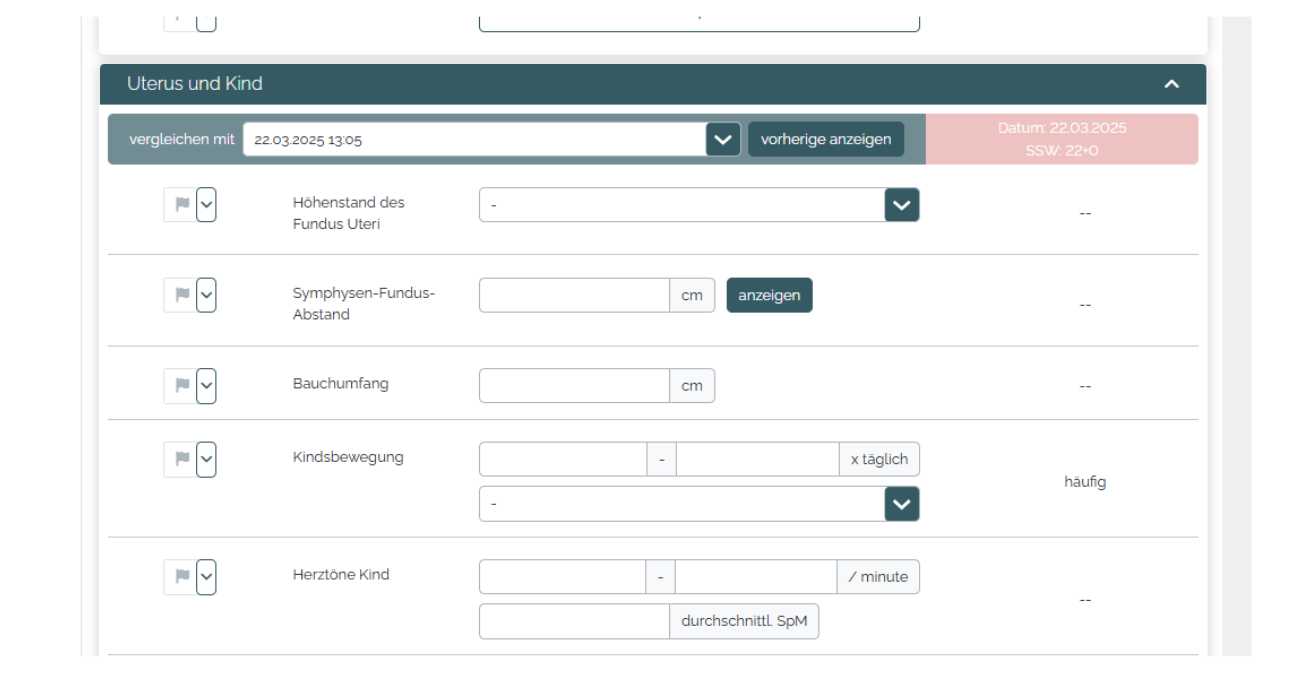The image size is (1289, 673).
Task: Open flag options chevron for Herztöne Kind
Action: [x=206, y=577]
